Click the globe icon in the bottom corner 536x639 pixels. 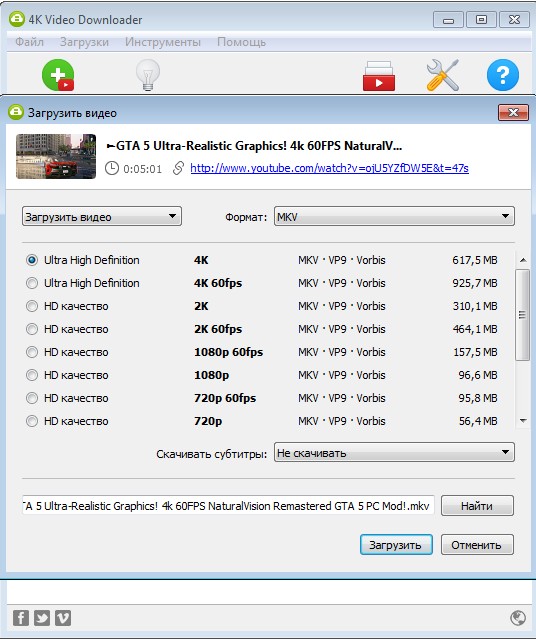[518, 618]
